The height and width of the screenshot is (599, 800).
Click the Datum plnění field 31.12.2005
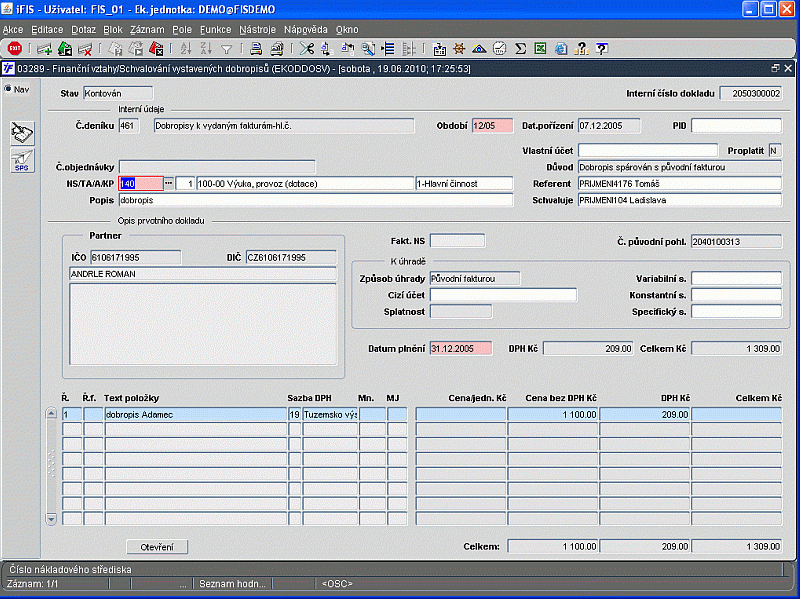click(461, 348)
